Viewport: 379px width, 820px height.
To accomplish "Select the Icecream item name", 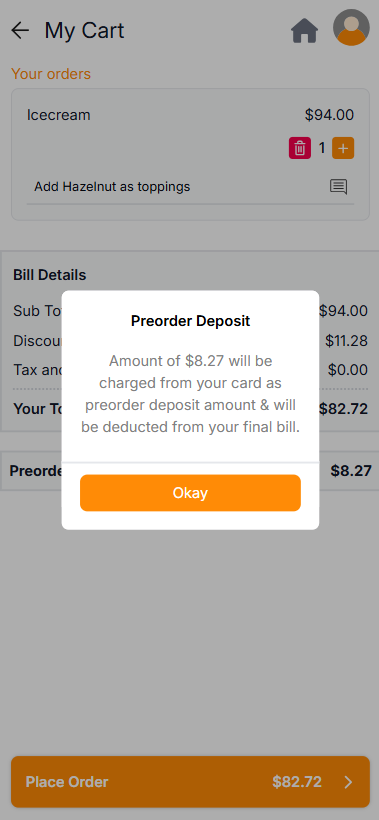I will click(x=59, y=115).
